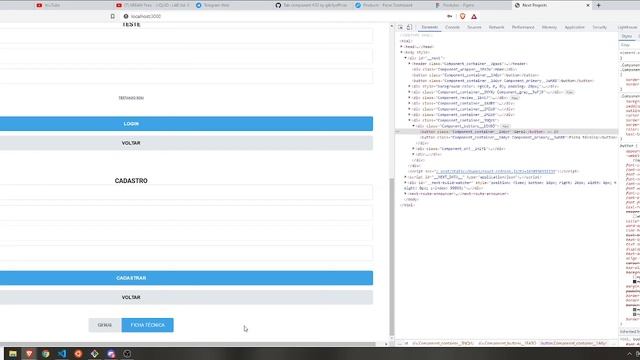Screen dimensions: 640x360
Task: Open the orange round app in the taskbar
Action: (78, 354)
